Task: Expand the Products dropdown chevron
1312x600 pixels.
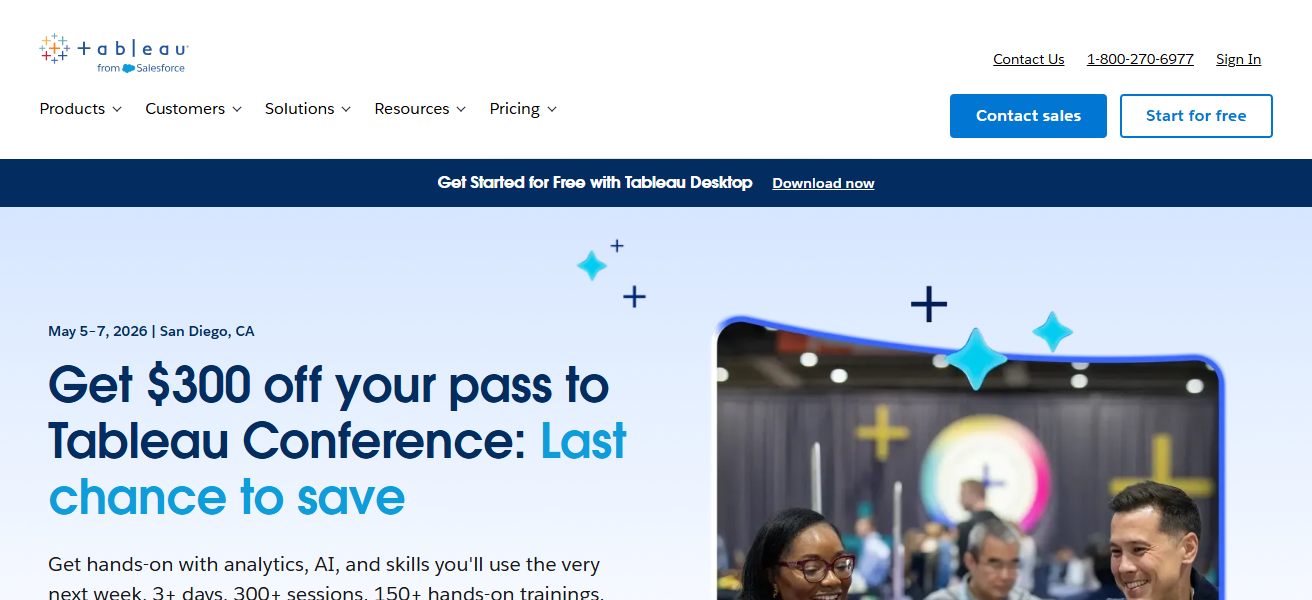Action: tap(117, 109)
